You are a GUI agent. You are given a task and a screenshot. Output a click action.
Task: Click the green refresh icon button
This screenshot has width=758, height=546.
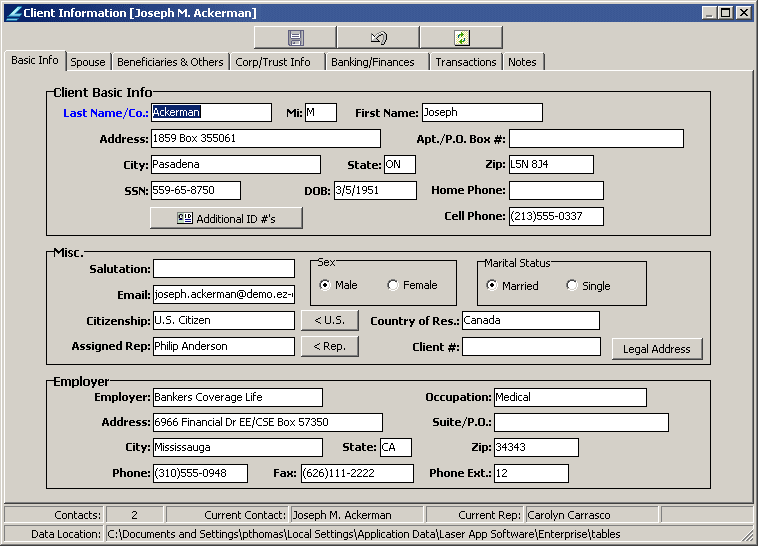tap(461, 38)
